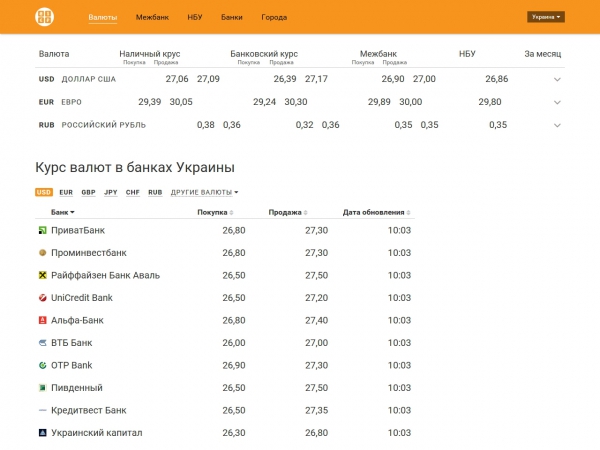The image size is (600, 450).
Task: Click the Кредитвест Банк logo icon
Action: [42, 410]
